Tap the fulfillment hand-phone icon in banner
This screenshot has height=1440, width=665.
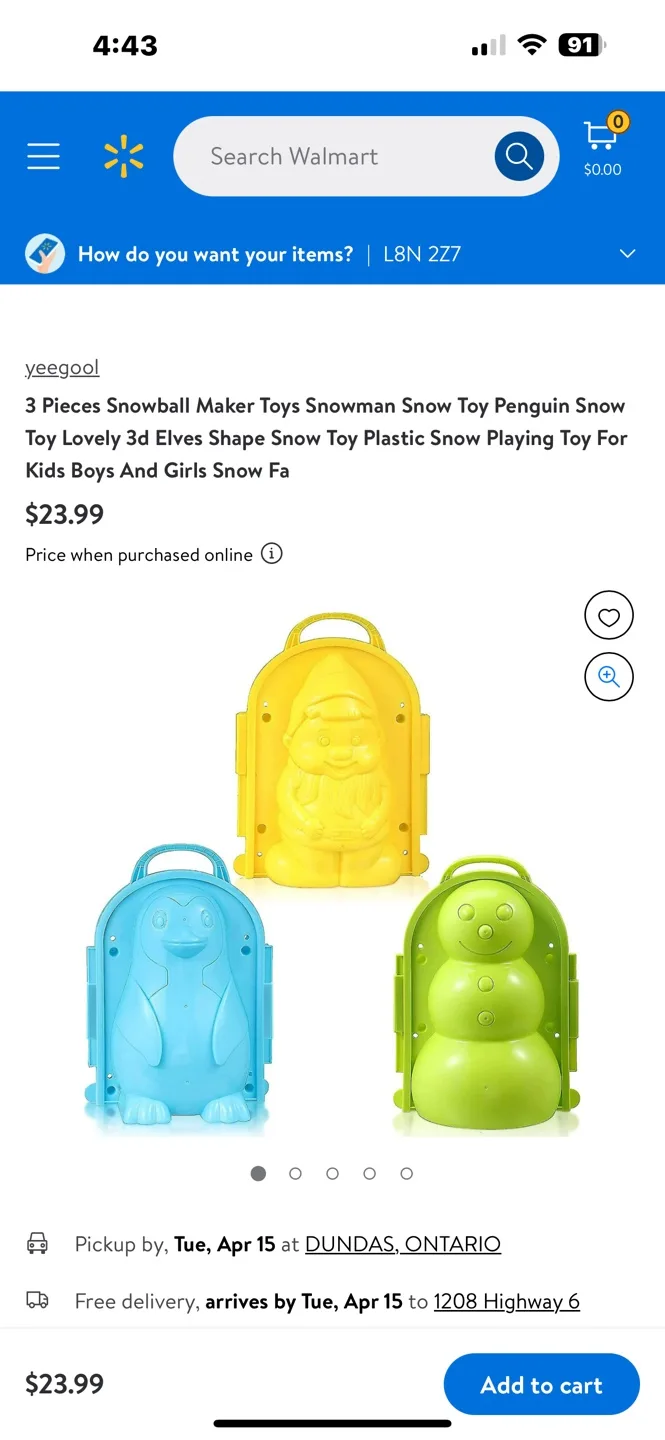coord(45,254)
